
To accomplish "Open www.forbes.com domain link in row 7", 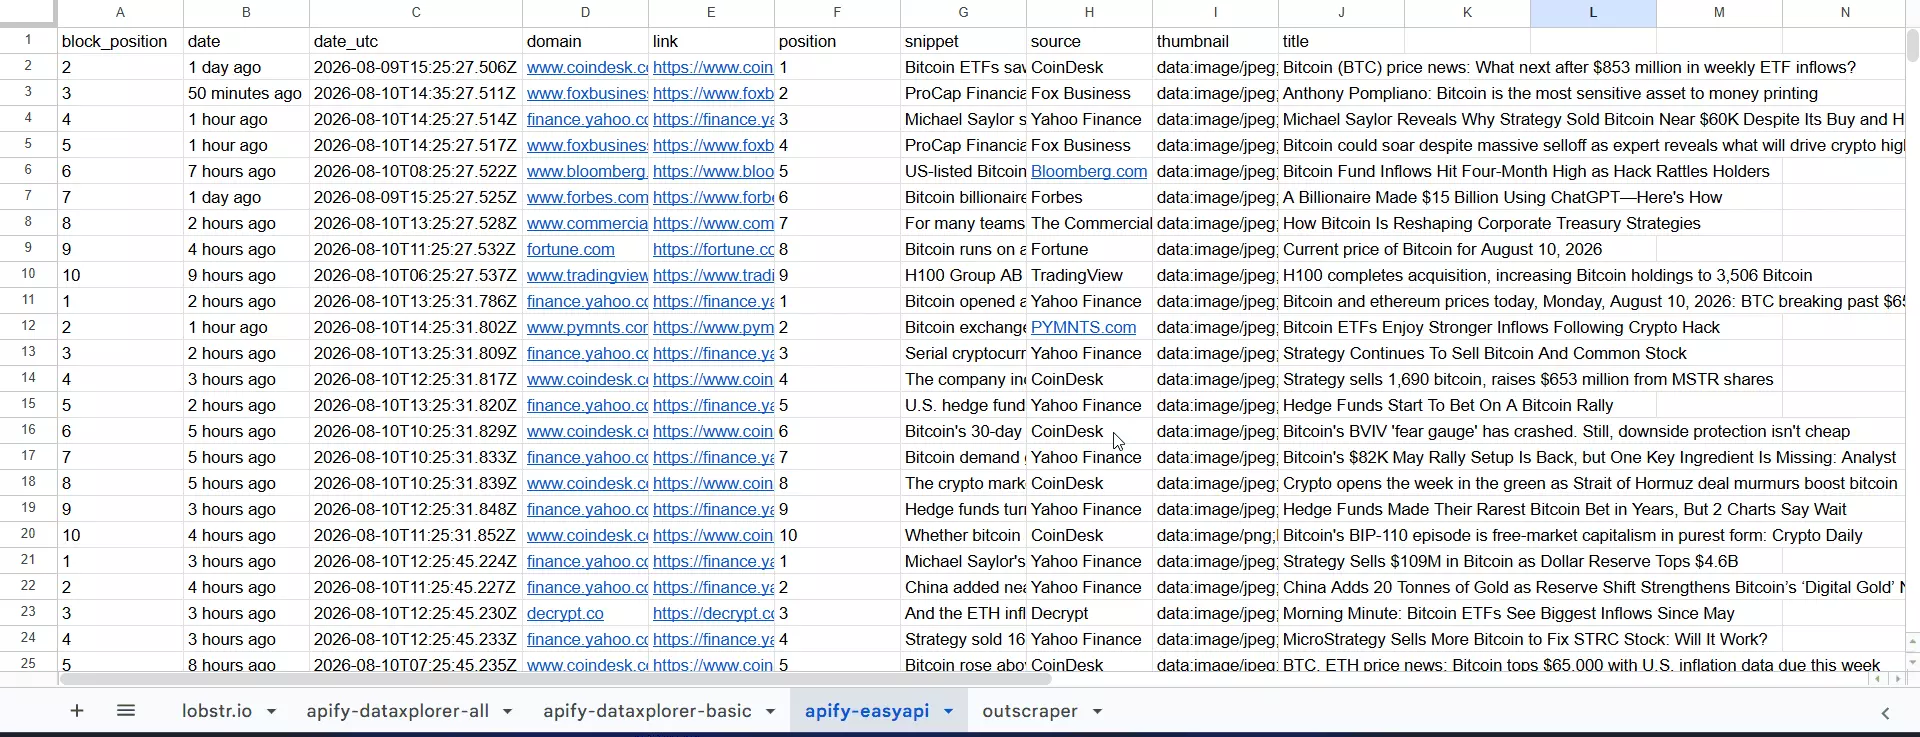I will point(587,197).
